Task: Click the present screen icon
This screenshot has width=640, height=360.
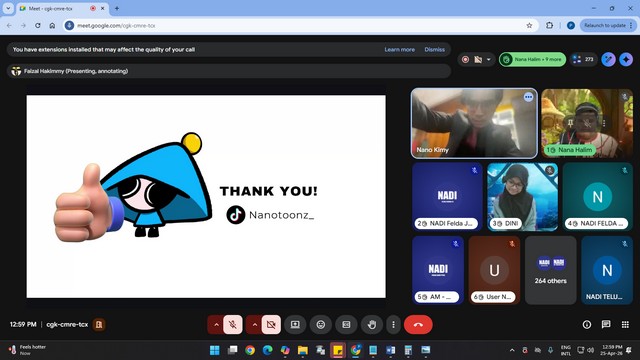Action: (295, 325)
